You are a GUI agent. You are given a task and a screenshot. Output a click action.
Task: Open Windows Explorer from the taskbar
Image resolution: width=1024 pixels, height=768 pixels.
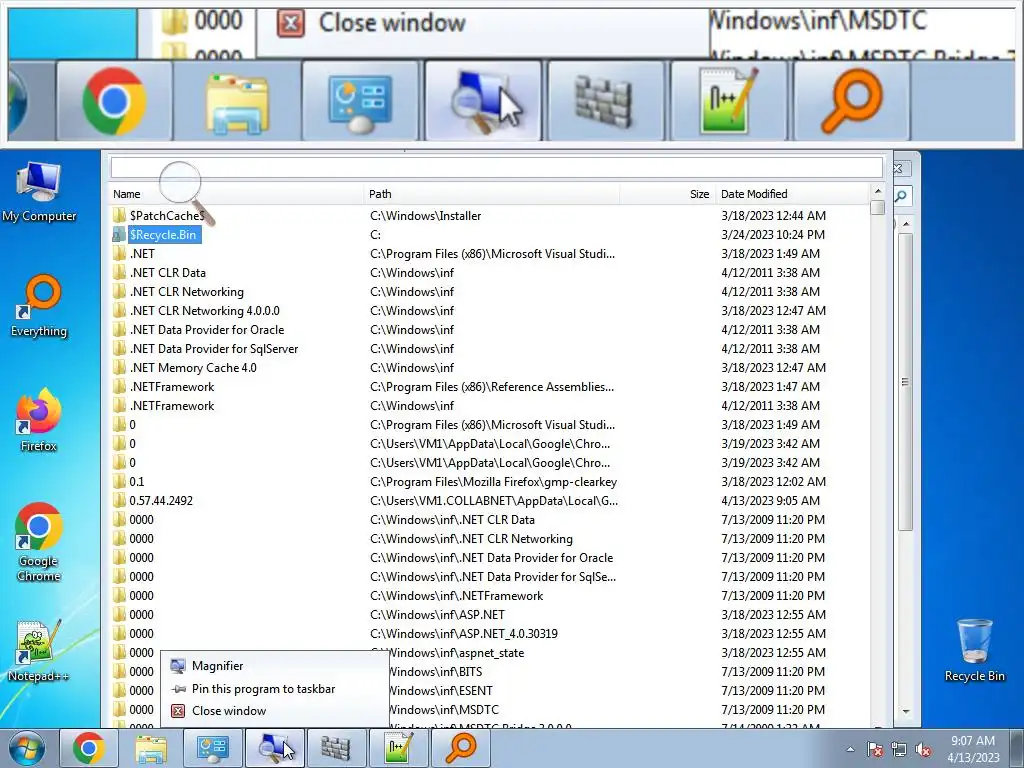151,748
